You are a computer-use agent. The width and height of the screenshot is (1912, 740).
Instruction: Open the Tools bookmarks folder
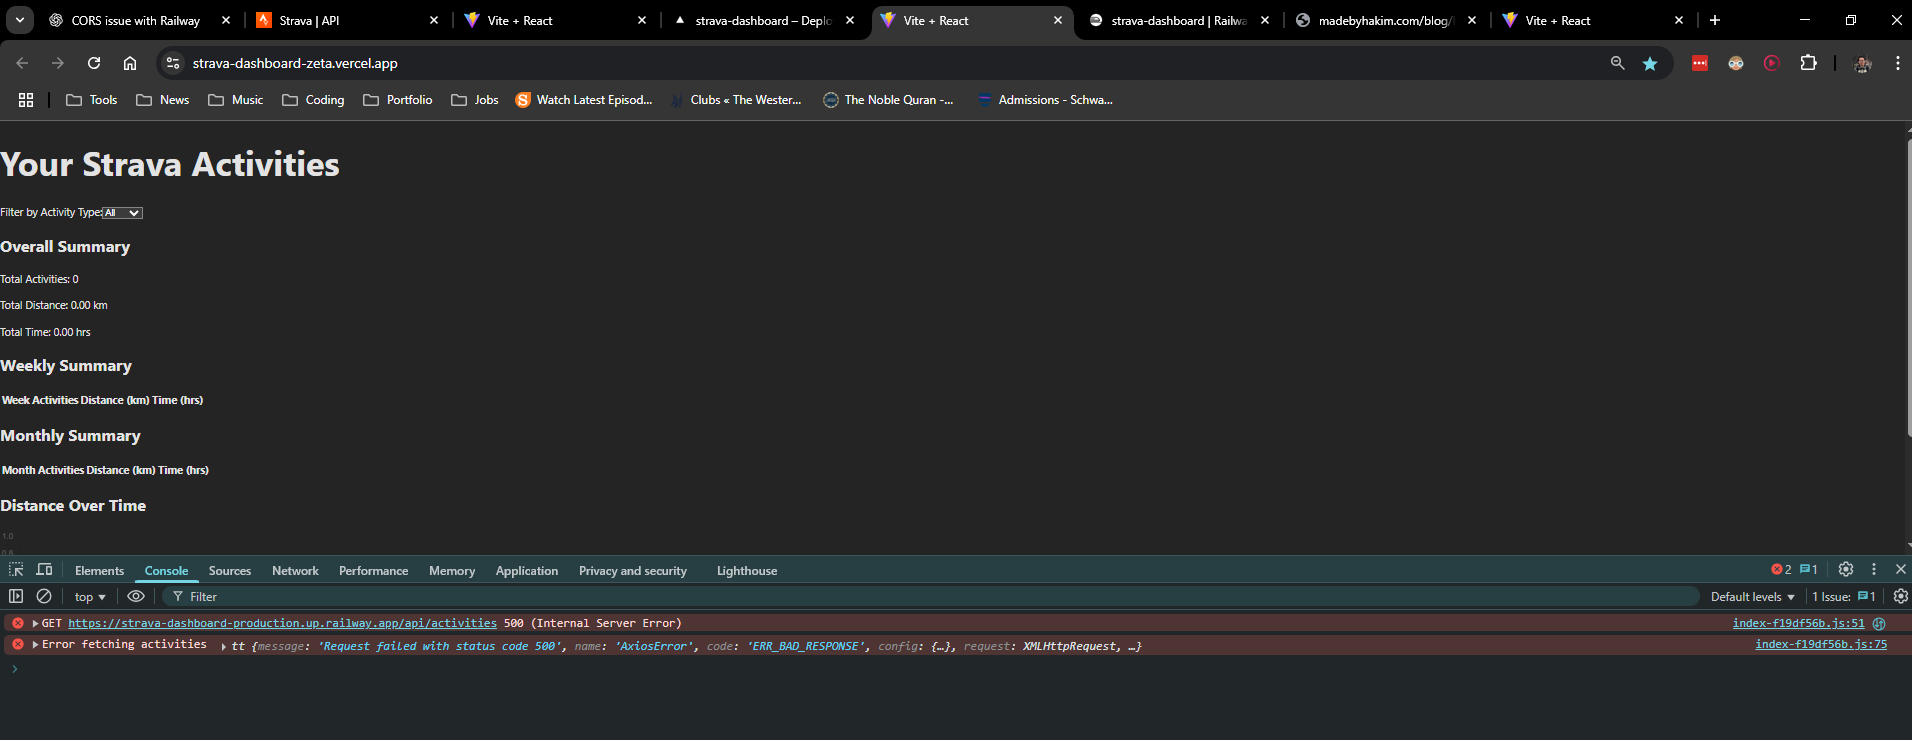click(x=92, y=100)
